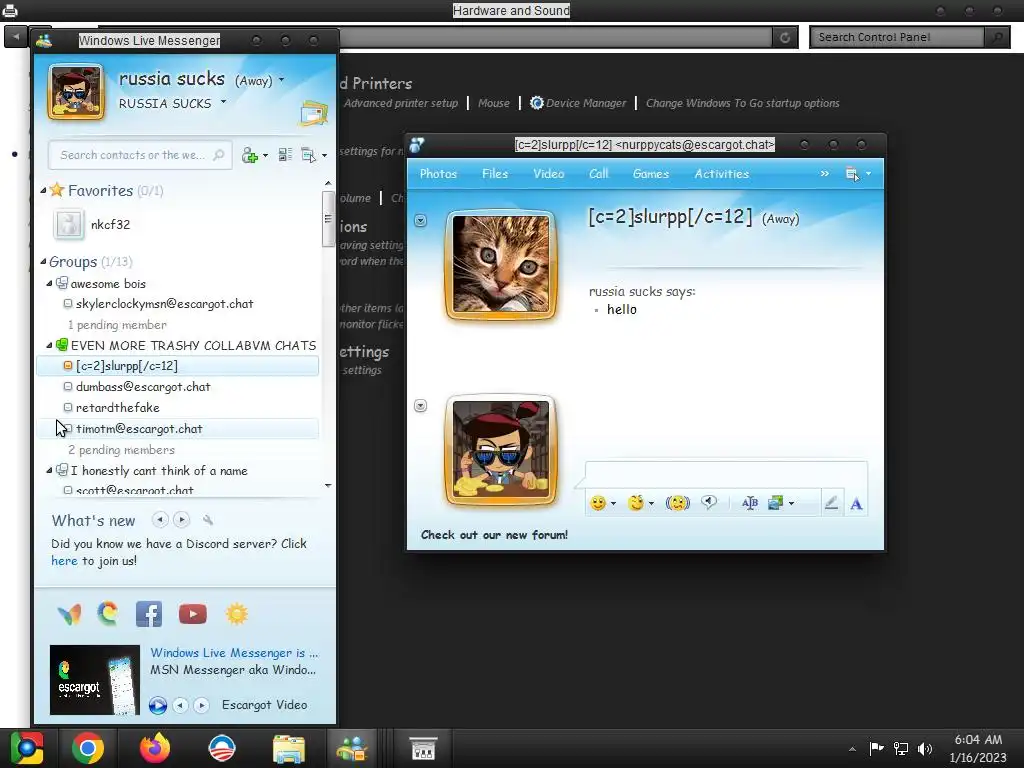The width and height of the screenshot is (1024, 768).
Task: Open the Facebook icon in Messenger
Action: (x=149, y=614)
